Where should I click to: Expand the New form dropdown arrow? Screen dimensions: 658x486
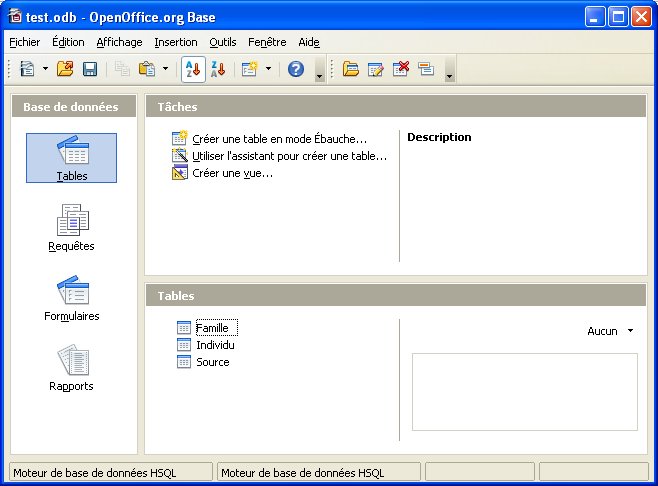[x=268, y=68]
